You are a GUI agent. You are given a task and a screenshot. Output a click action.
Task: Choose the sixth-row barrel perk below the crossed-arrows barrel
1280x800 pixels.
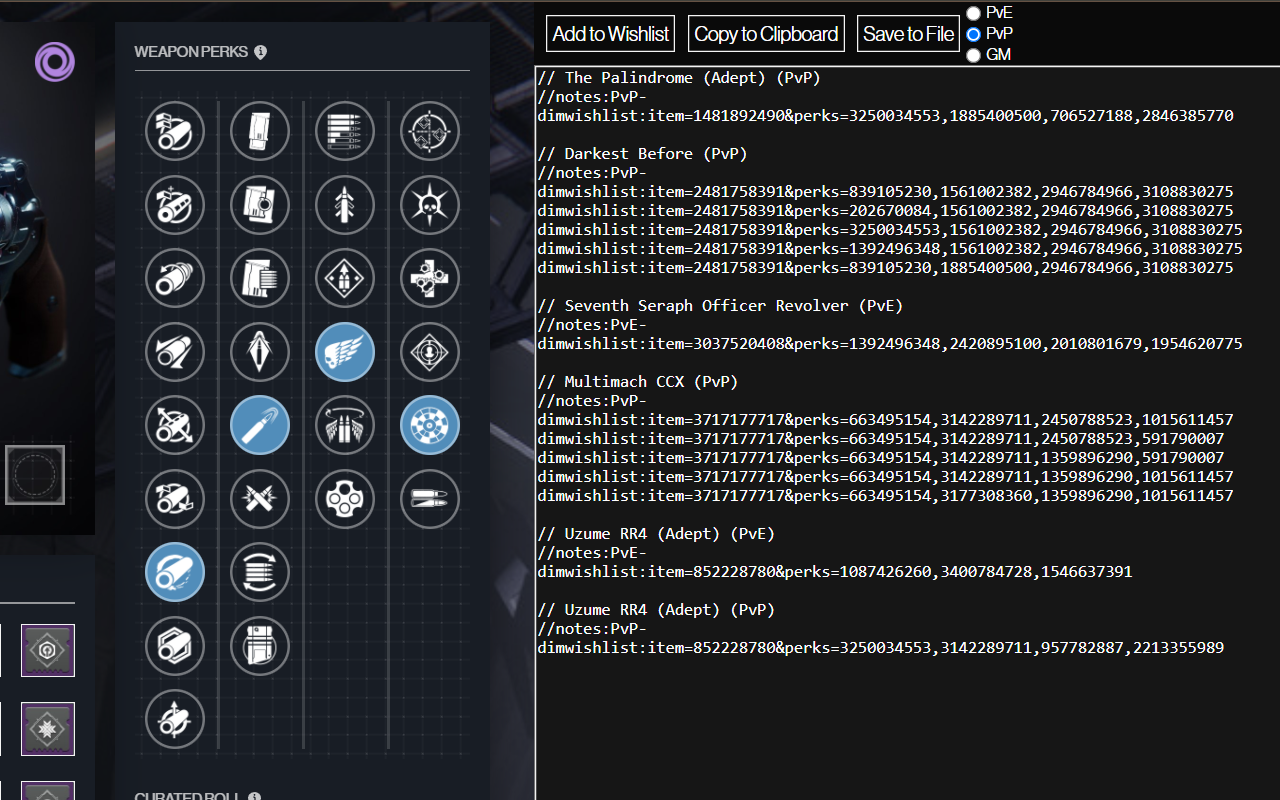pos(175,499)
